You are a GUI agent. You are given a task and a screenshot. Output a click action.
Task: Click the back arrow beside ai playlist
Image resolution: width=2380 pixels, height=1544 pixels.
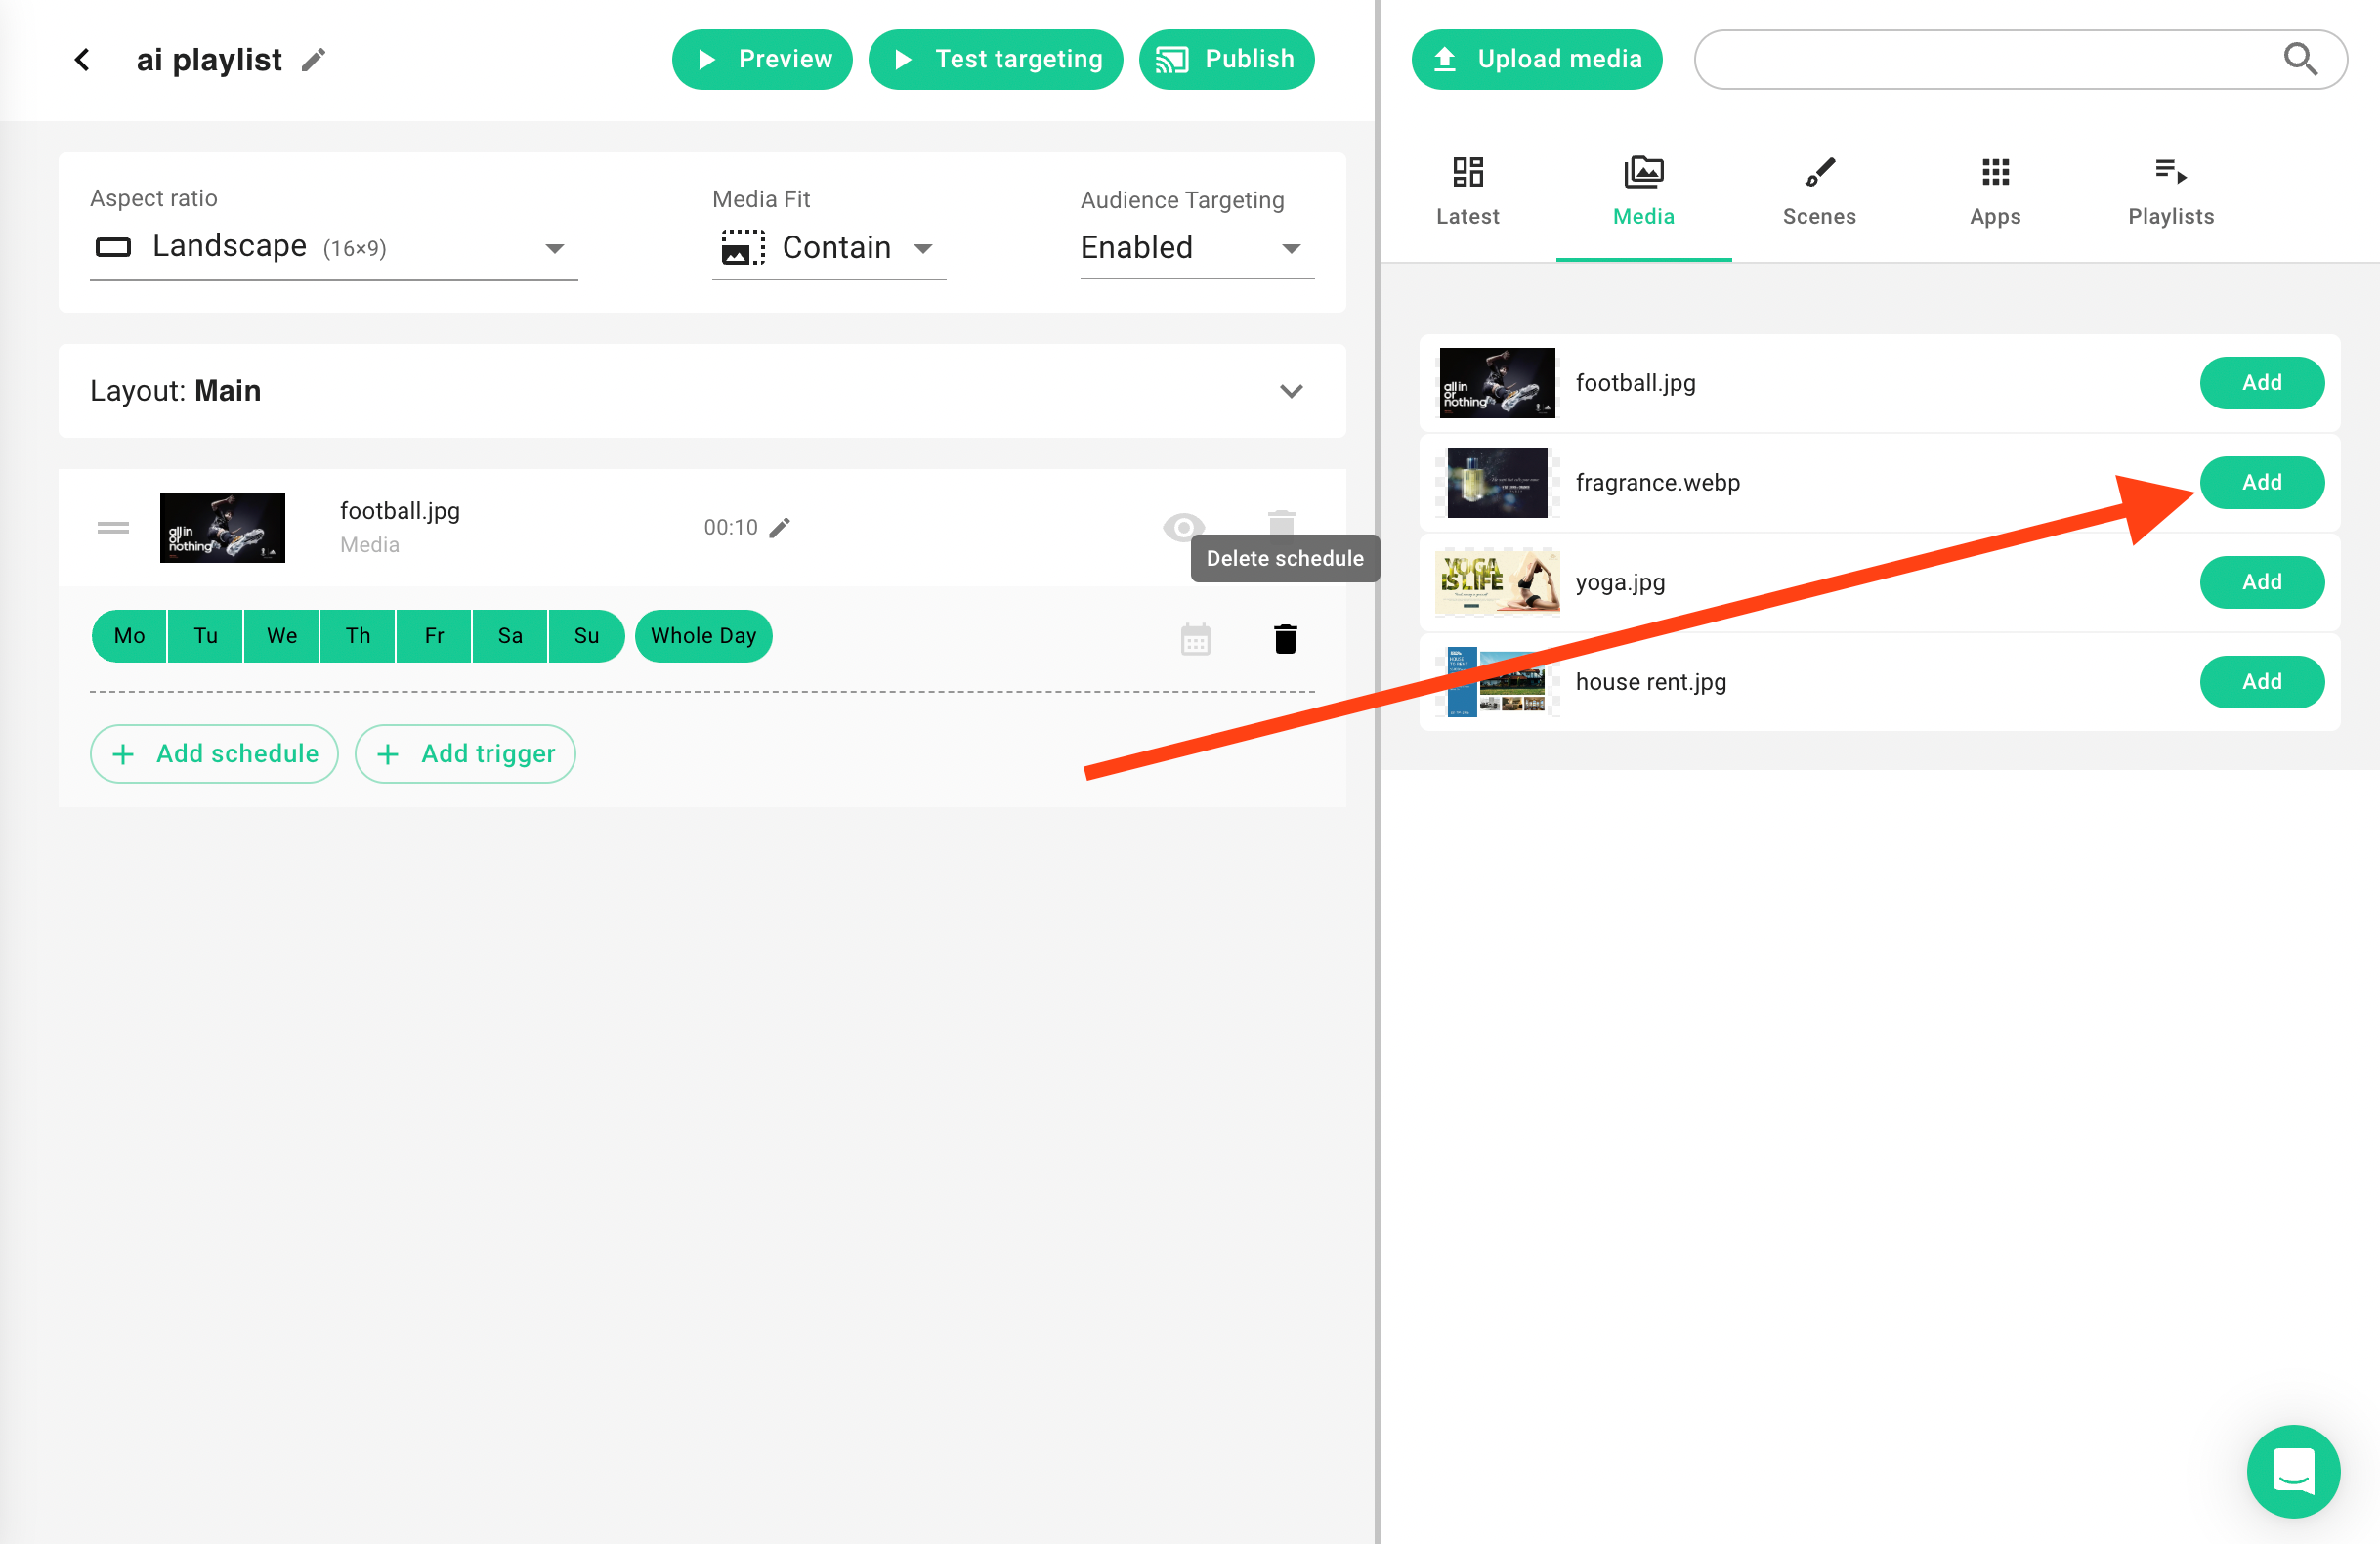pos(82,60)
